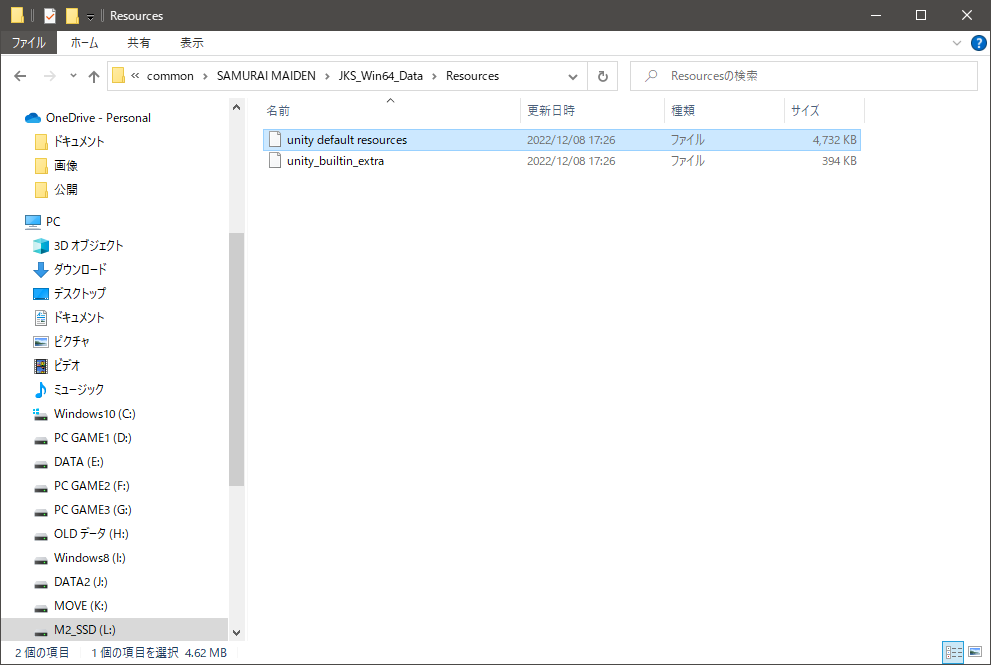Open the 共有 ribbon tab
991x665 pixels.
click(139, 42)
